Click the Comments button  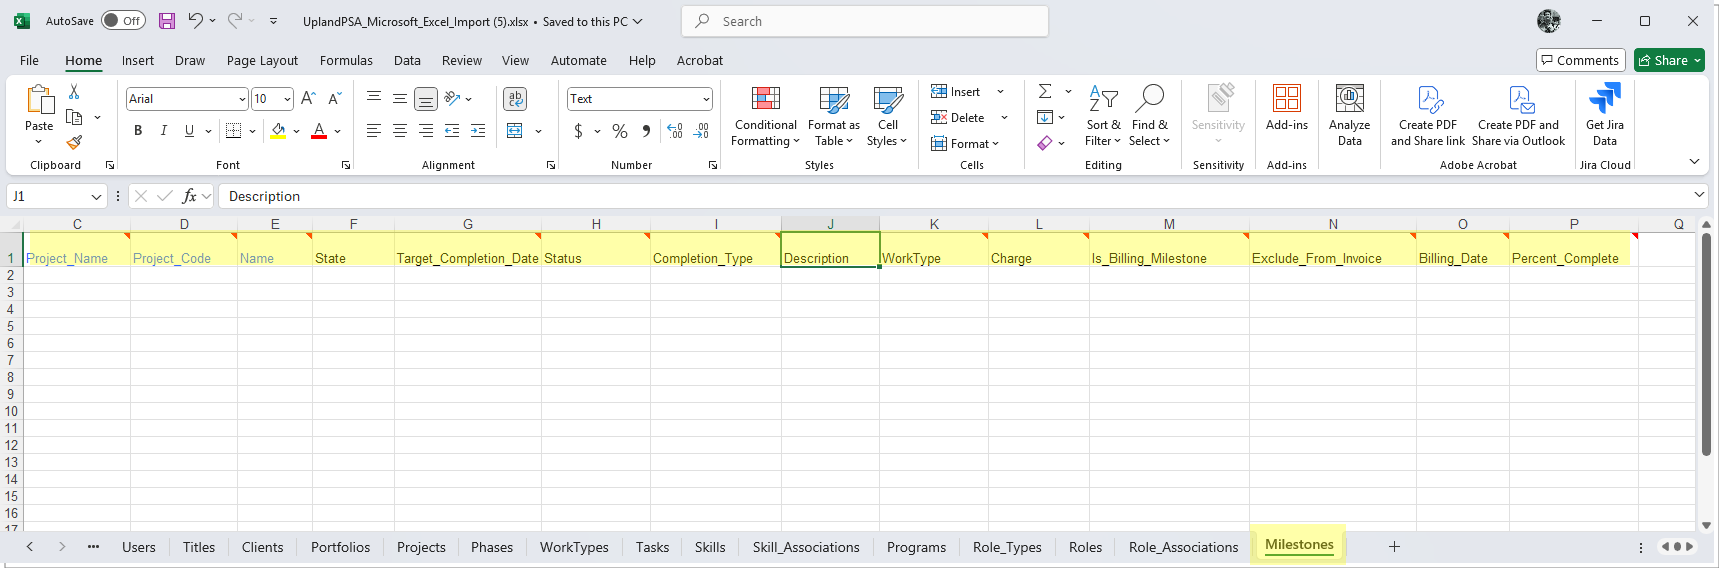tap(1580, 60)
